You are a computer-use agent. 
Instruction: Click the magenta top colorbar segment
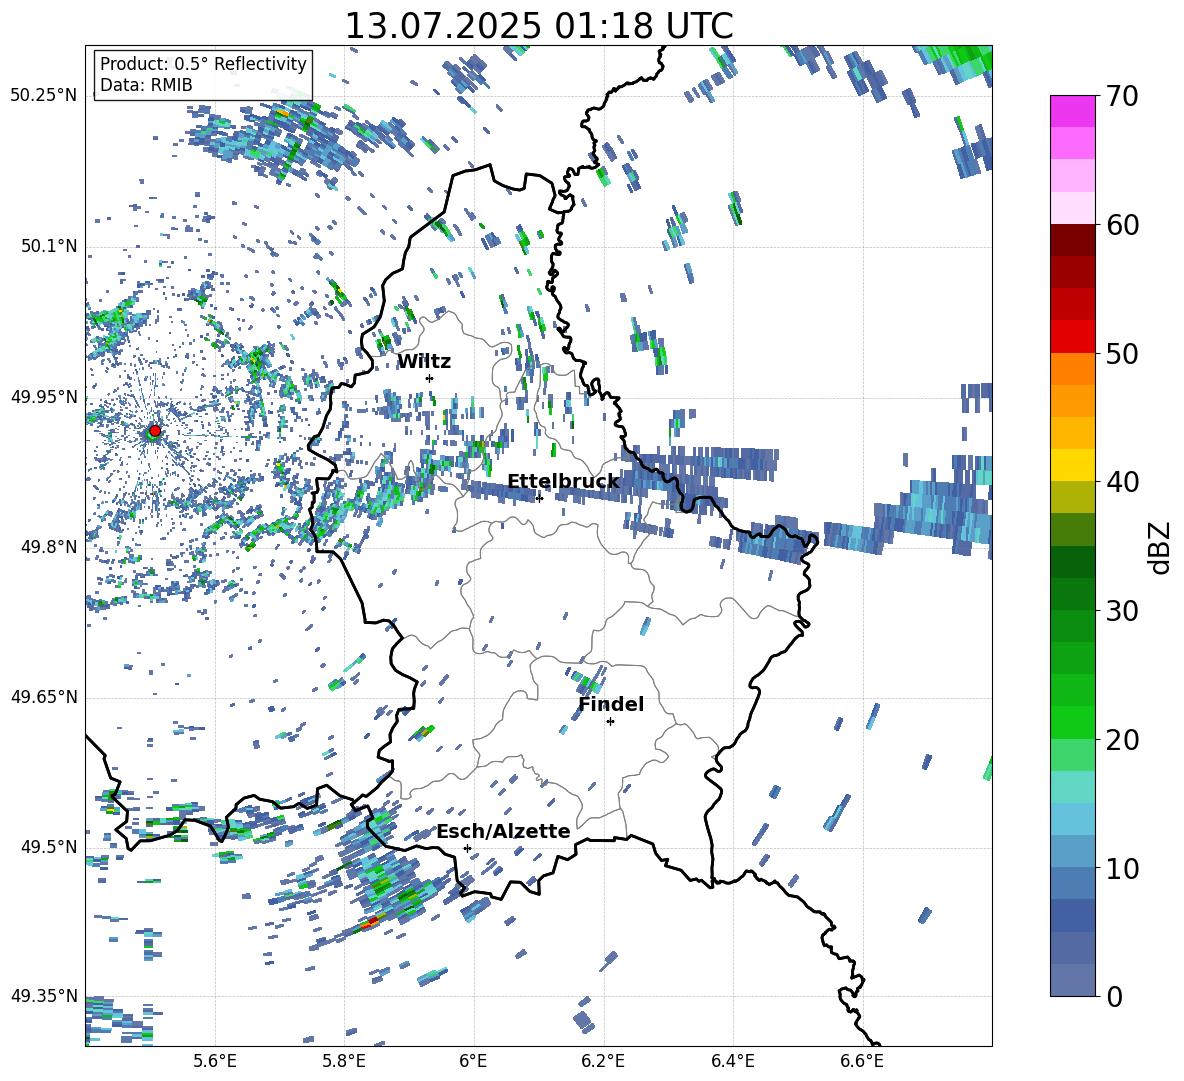[1072, 112]
